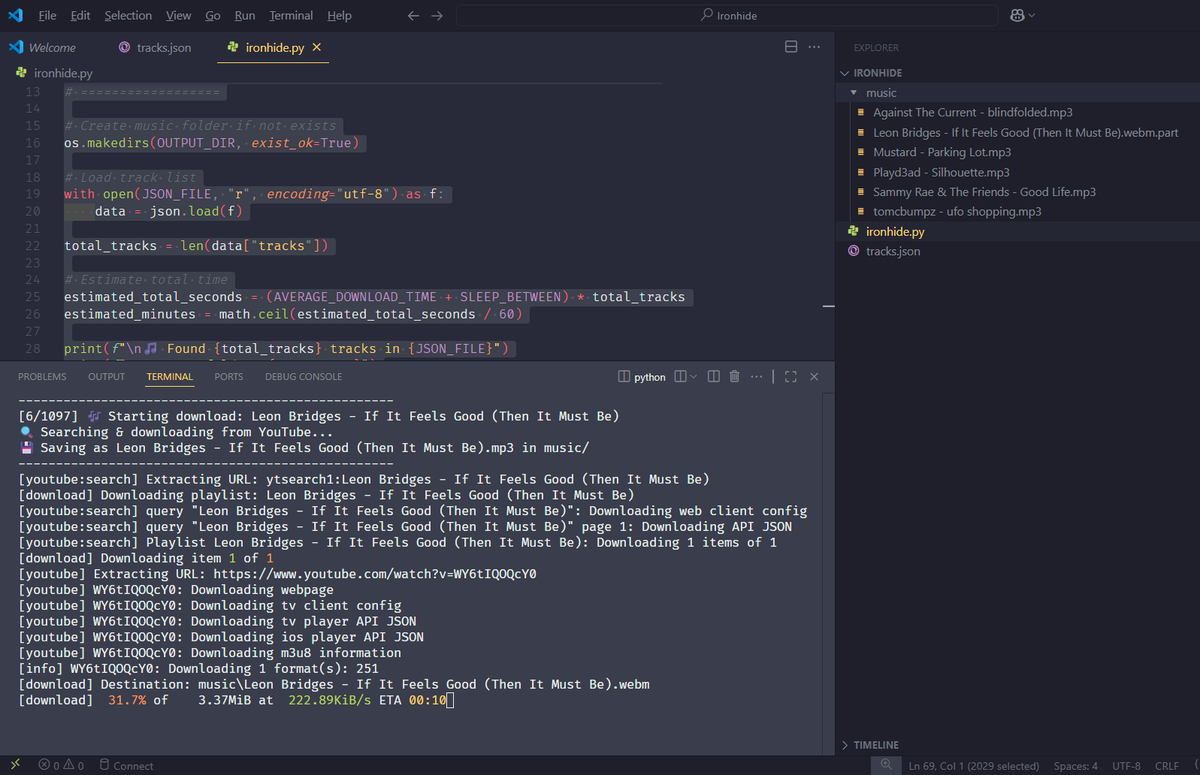The image size is (1200, 775).
Task: Go back with the left arrow
Action: pos(415,15)
